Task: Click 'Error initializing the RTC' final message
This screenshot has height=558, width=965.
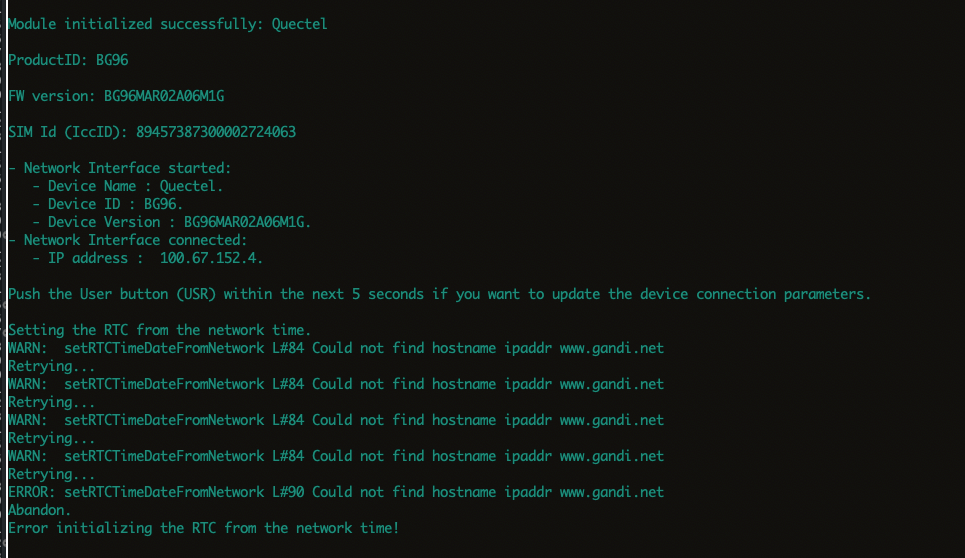Action: tap(204, 528)
